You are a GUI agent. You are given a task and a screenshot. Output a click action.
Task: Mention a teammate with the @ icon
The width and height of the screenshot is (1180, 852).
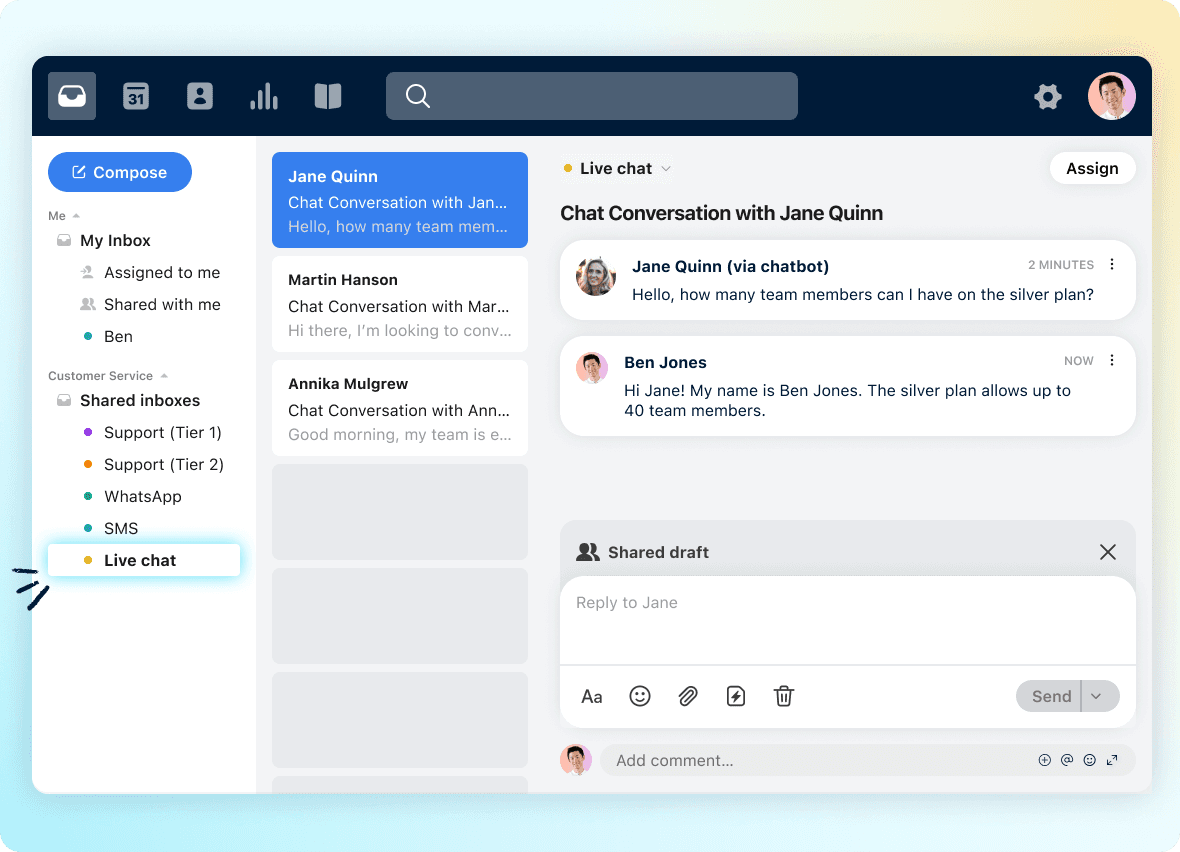(1067, 760)
